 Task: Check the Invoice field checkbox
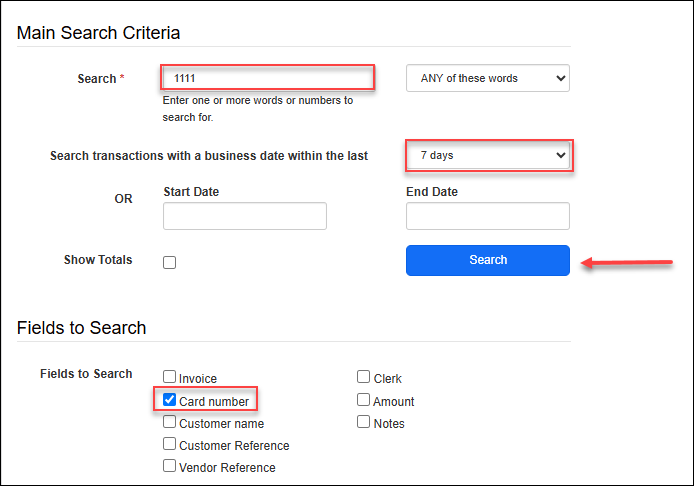[170, 379]
